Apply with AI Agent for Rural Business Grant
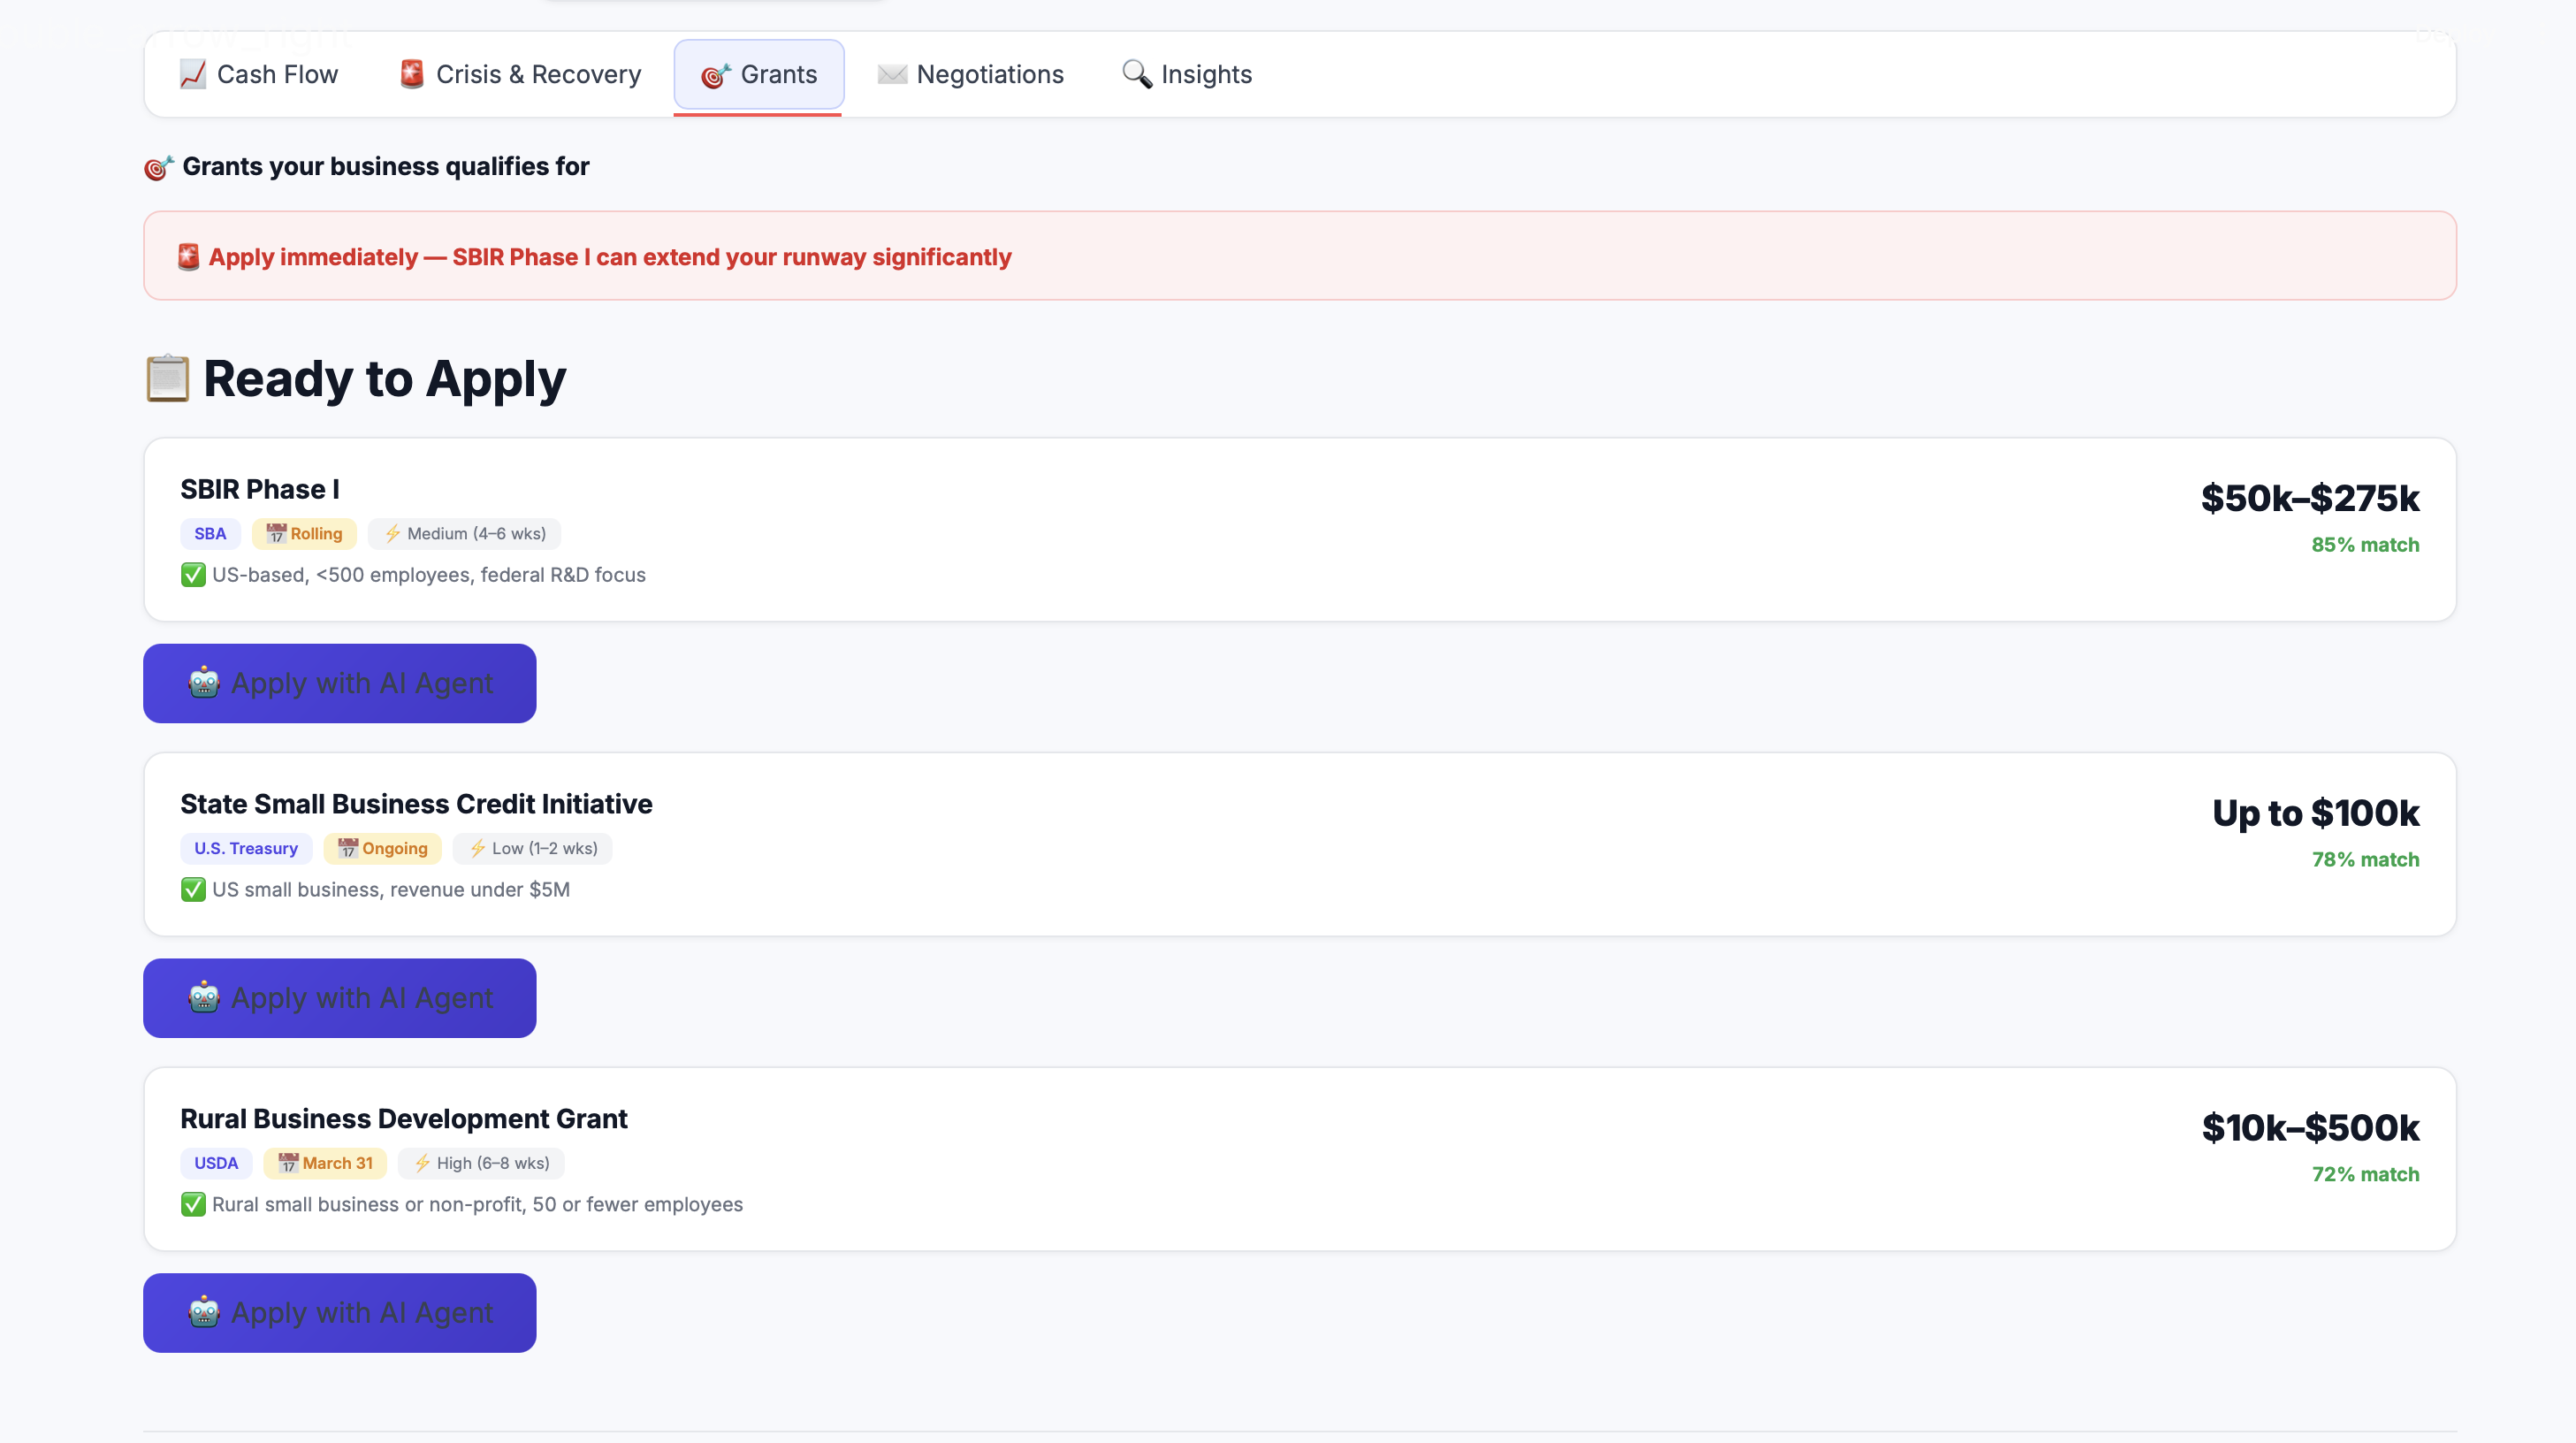 point(340,1312)
